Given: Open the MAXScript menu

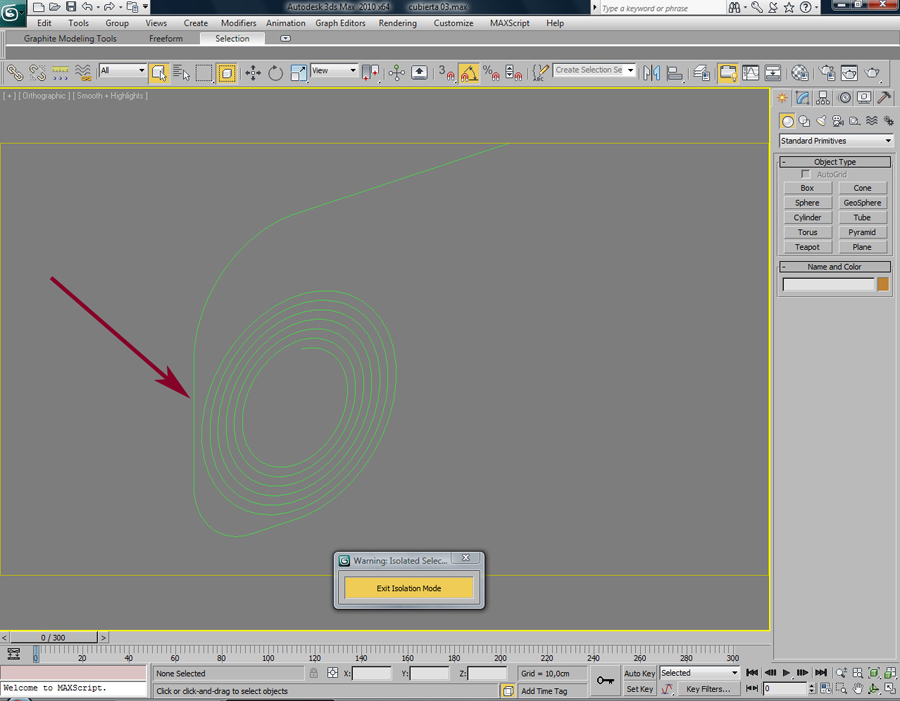Looking at the screenshot, I should point(510,23).
